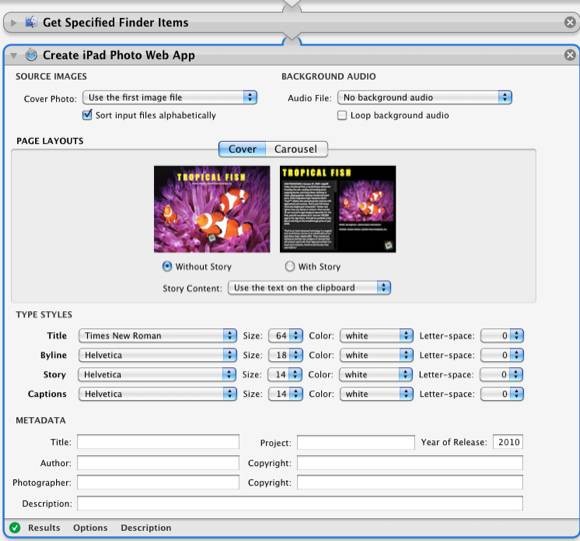This screenshot has height=541, width=580.
Task: Remove the Get Specified Finder Items action
Action: [570, 23]
